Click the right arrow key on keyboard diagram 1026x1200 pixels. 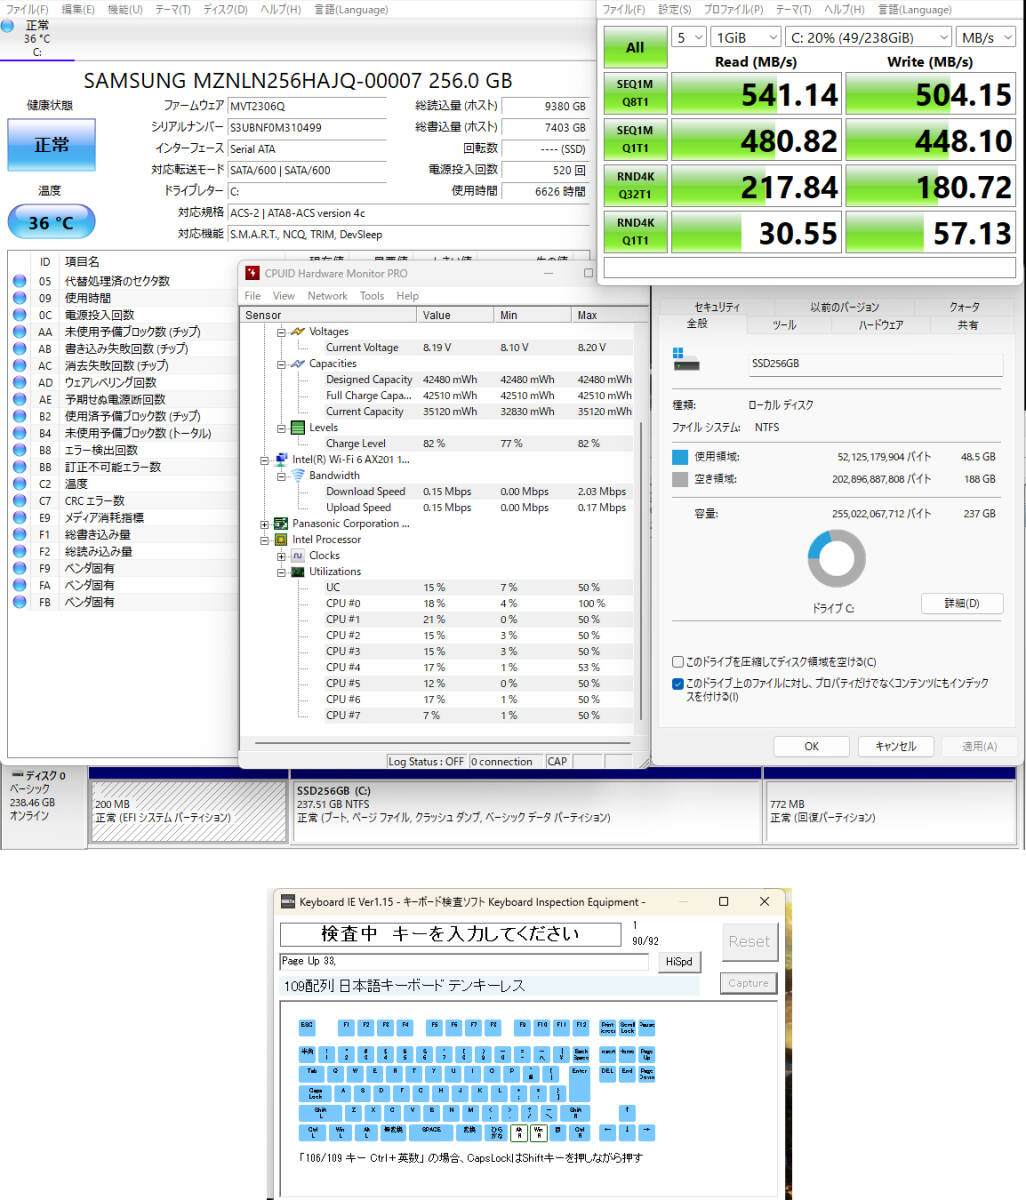tap(647, 1132)
